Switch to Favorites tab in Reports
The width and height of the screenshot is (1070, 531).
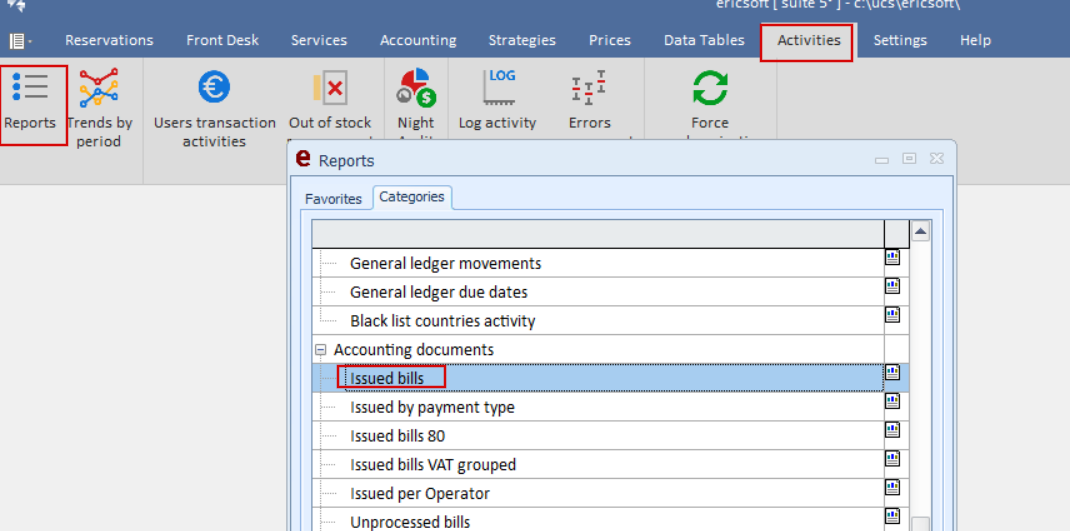[x=334, y=199]
